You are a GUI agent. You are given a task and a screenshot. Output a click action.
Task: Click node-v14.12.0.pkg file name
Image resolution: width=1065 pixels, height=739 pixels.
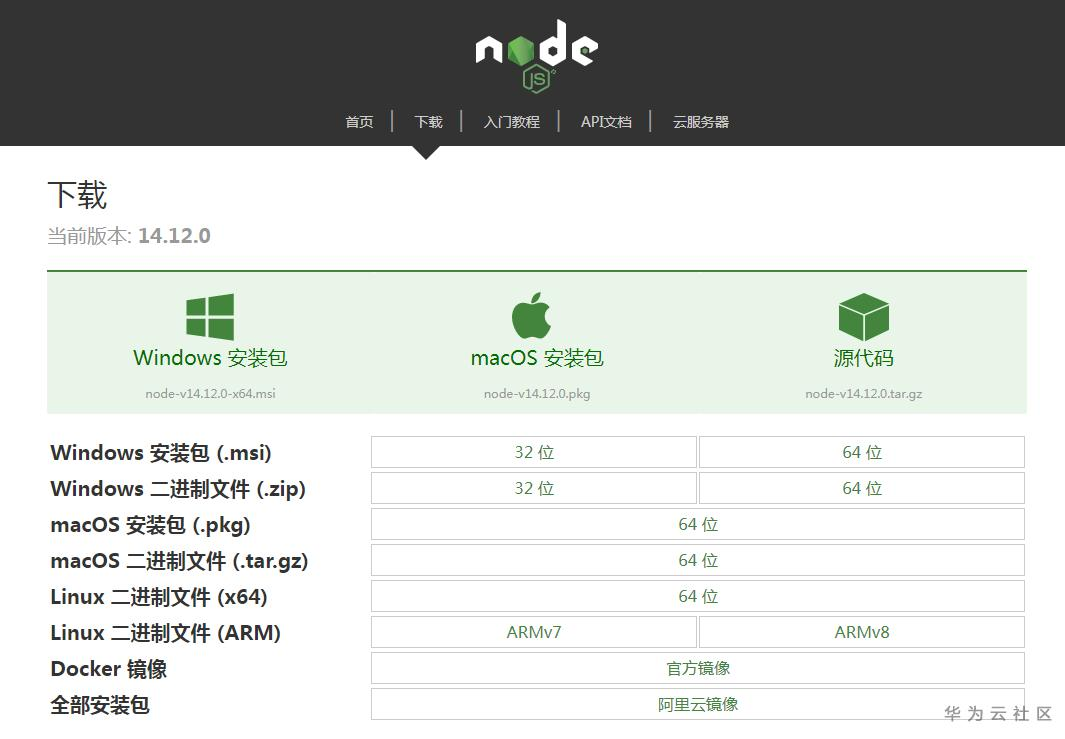(537, 394)
